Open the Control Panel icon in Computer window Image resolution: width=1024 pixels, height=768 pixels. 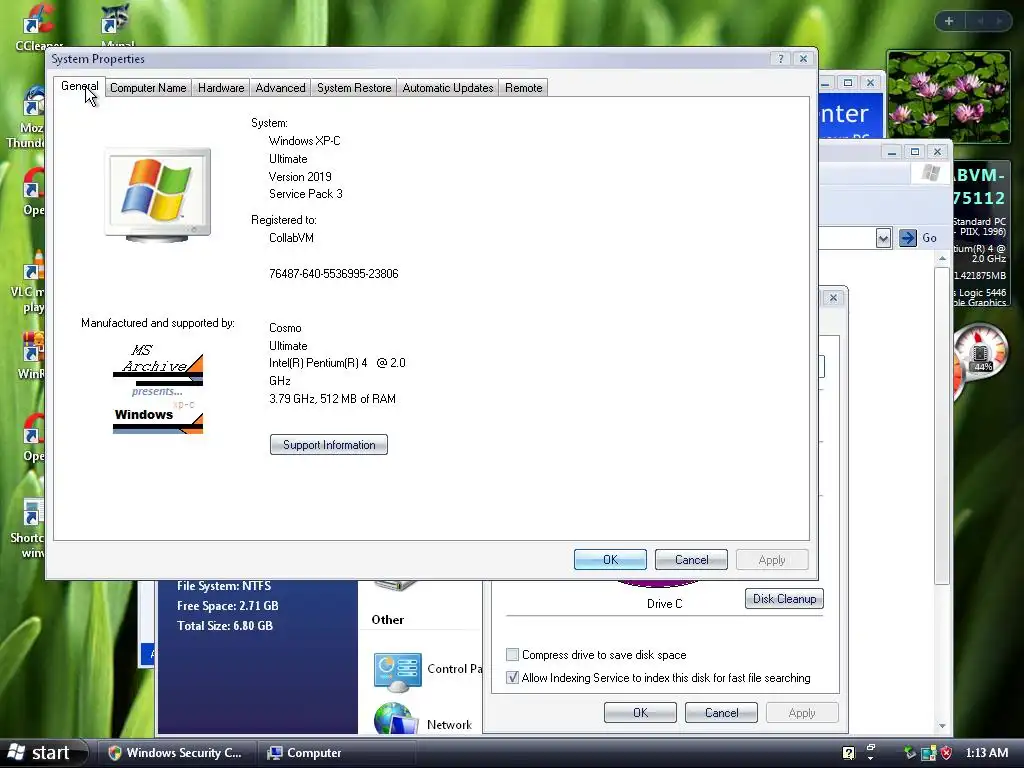tap(397, 672)
